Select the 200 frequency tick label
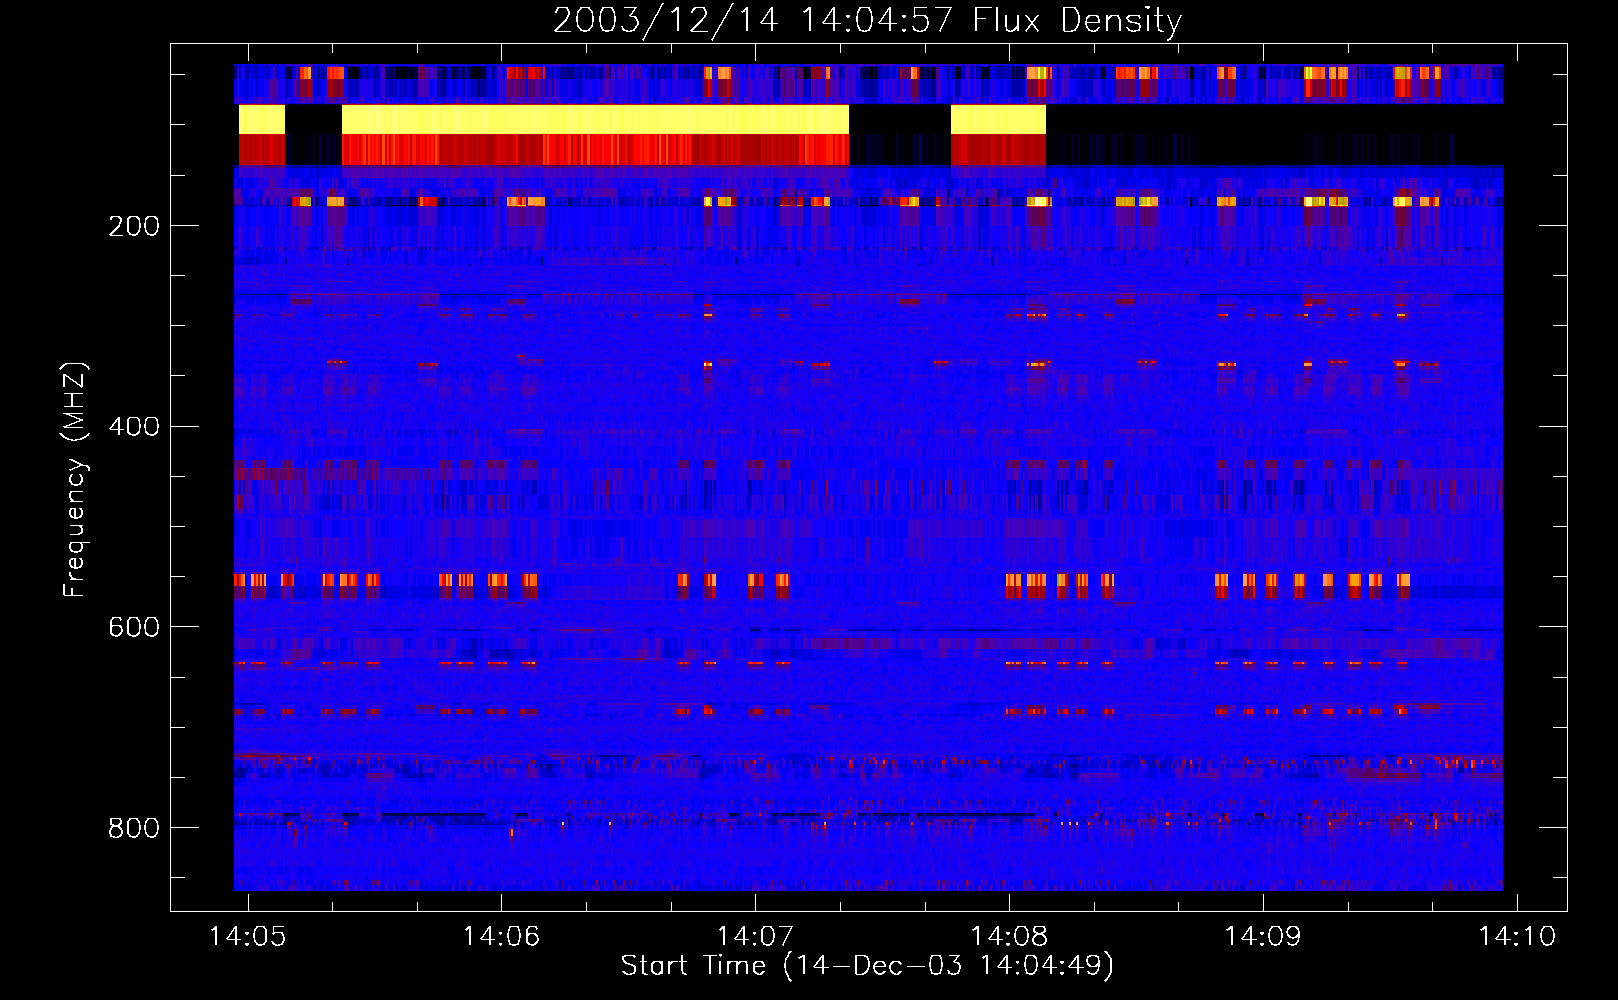This screenshot has height=1000, width=1618. 134,226
